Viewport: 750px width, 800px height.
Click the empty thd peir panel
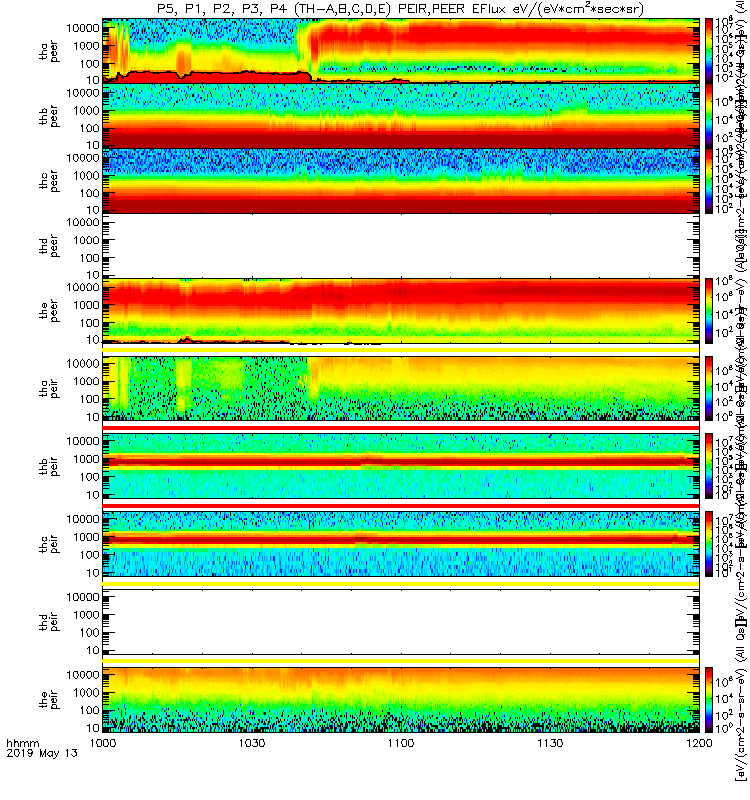click(401, 621)
